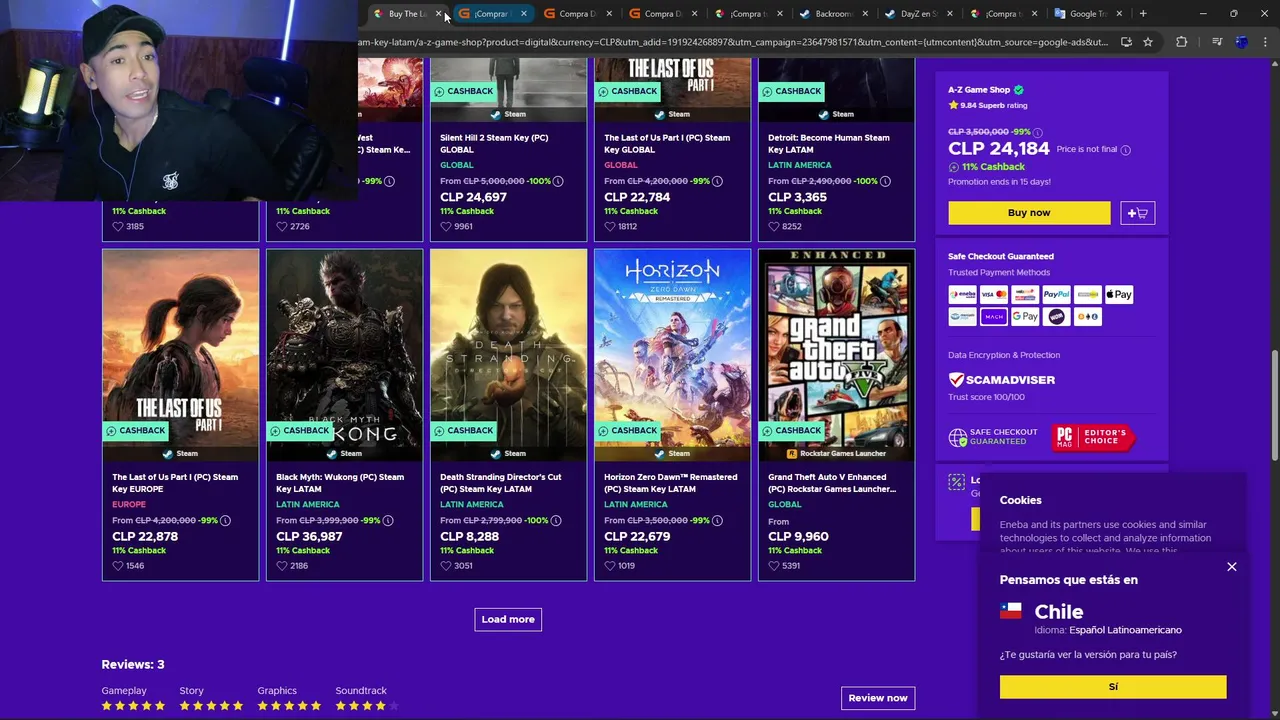Close the Backrooms tab
This screenshot has height=720, width=1280.
pyautogui.click(x=864, y=14)
